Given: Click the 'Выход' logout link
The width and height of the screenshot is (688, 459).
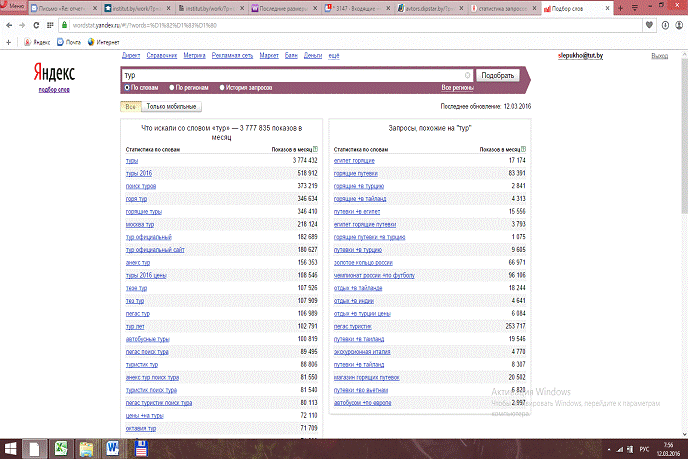Looking at the screenshot, I should pos(659,55).
